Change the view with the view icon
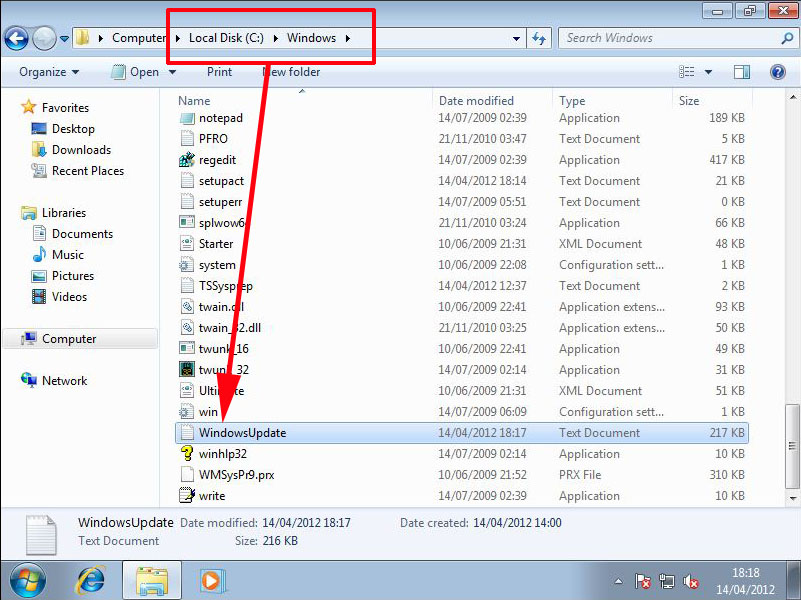This screenshot has width=801, height=600. pyautogui.click(x=686, y=72)
